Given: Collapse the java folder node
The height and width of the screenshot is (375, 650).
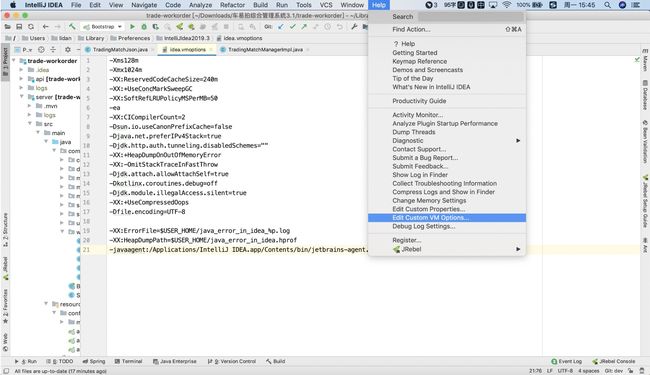Looking at the screenshot, I should pyautogui.click(x=46, y=142).
